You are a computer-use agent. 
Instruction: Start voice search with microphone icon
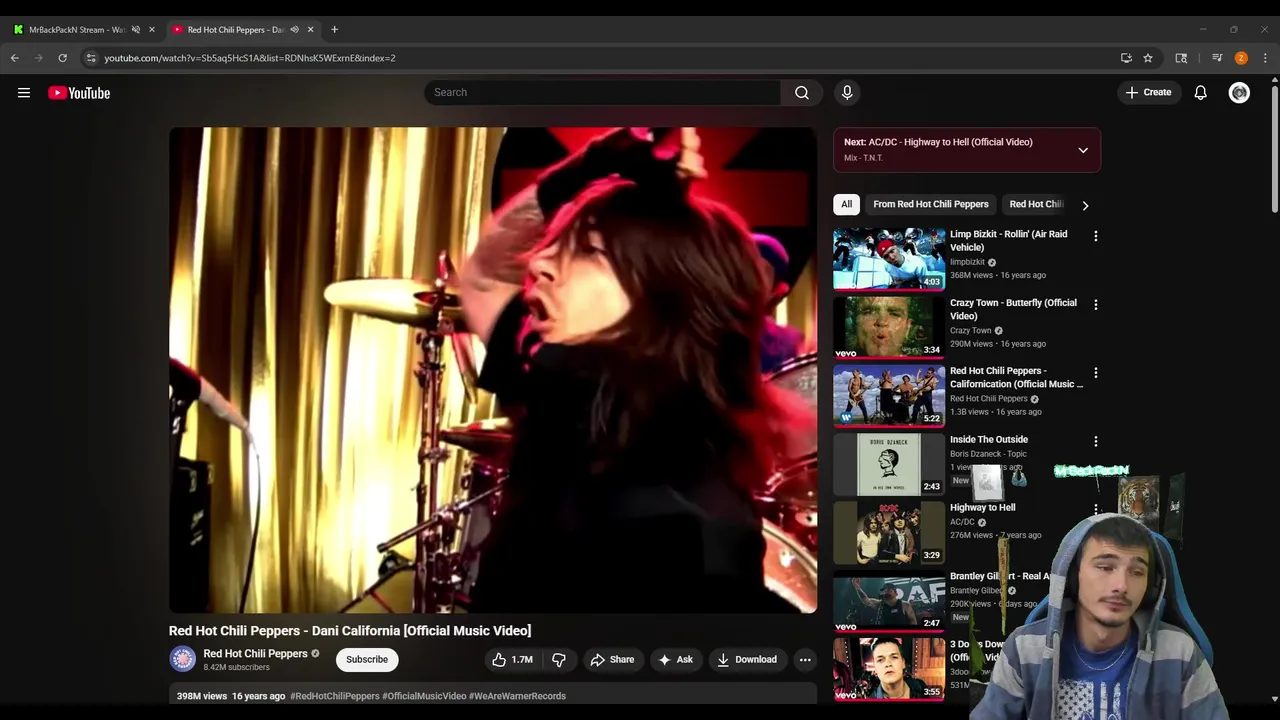(x=847, y=93)
